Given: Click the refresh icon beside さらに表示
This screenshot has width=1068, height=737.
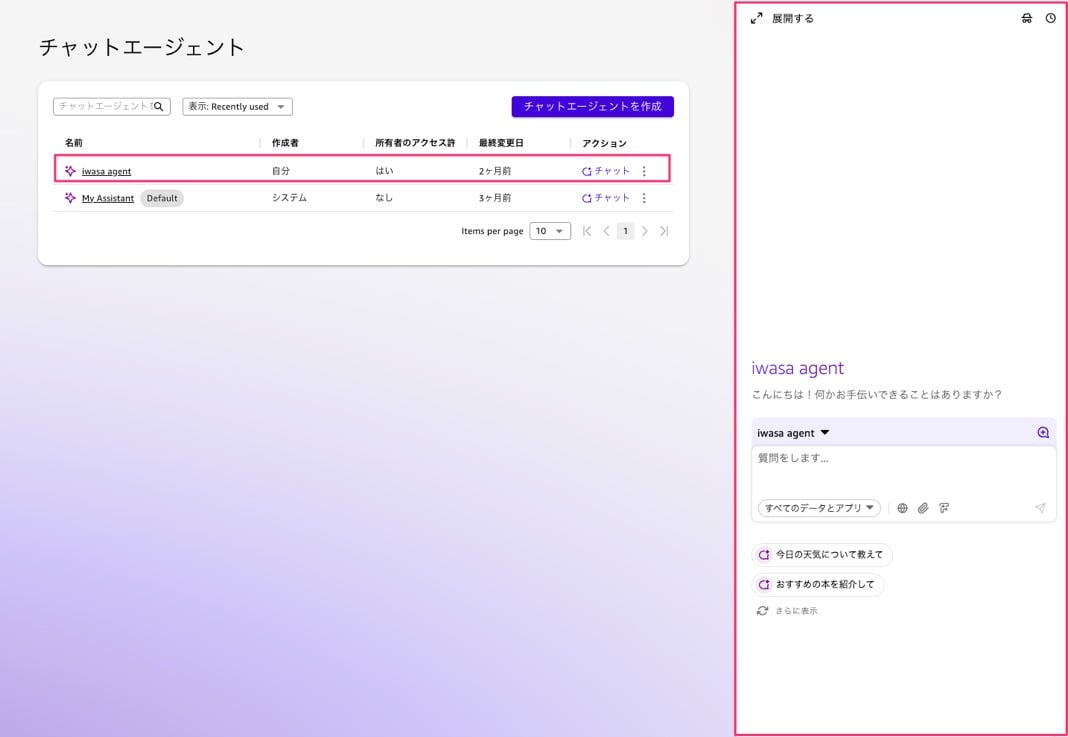Looking at the screenshot, I should tap(762, 610).
